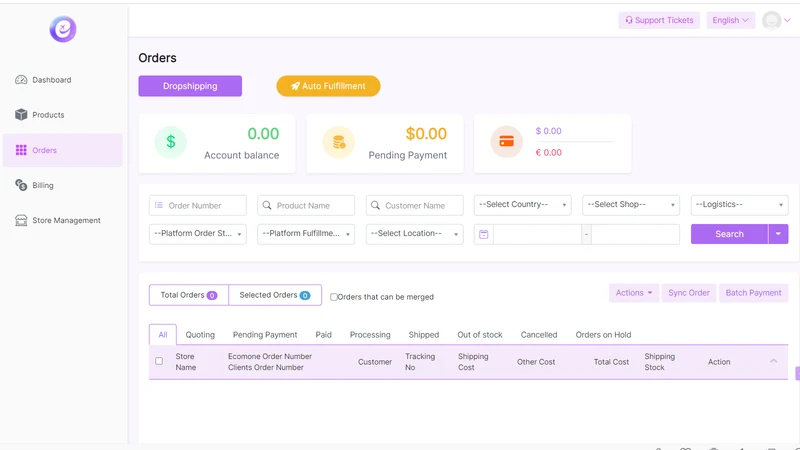Focus the Customer Name search field
This screenshot has width=800, height=450.
point(414,205)
